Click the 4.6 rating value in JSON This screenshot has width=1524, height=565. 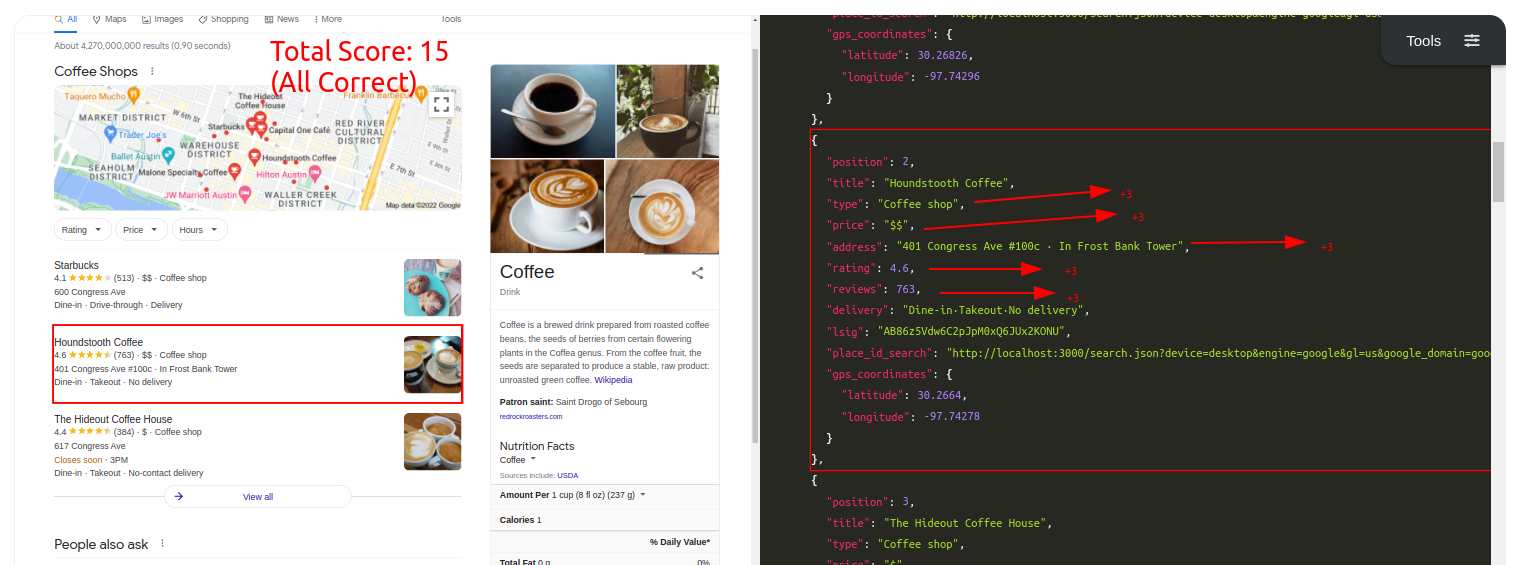900,268
